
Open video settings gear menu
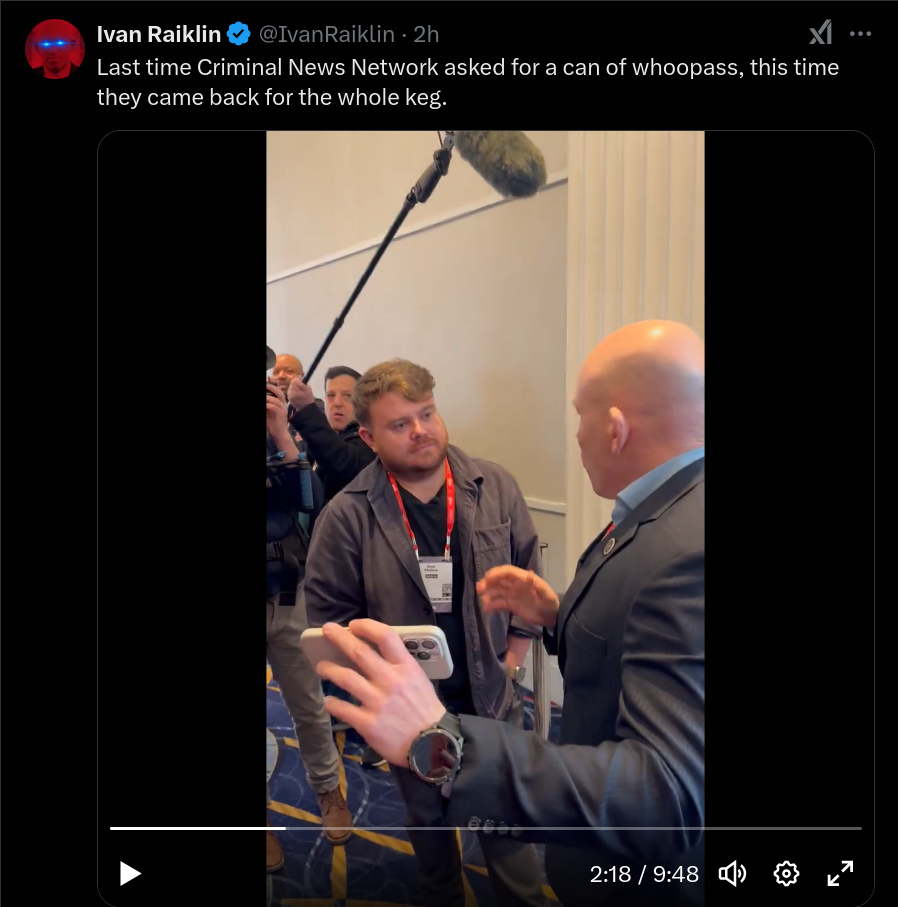786,873
